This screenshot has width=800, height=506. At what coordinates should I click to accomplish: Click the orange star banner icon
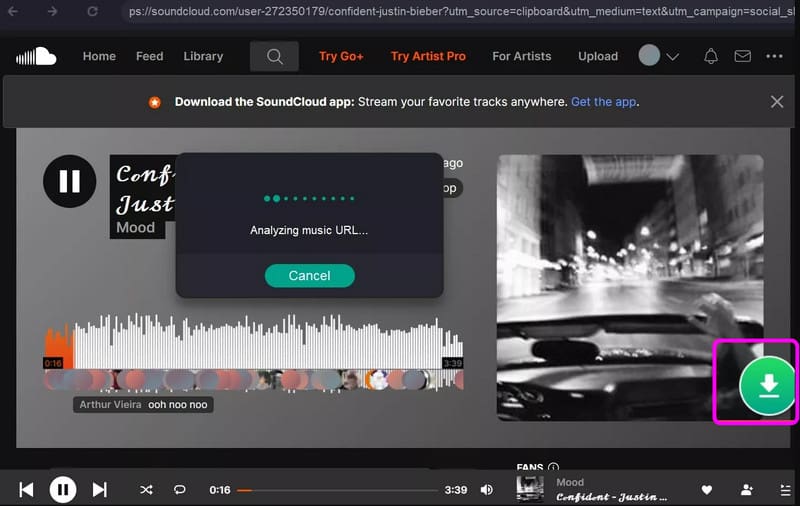pos(155,103)
